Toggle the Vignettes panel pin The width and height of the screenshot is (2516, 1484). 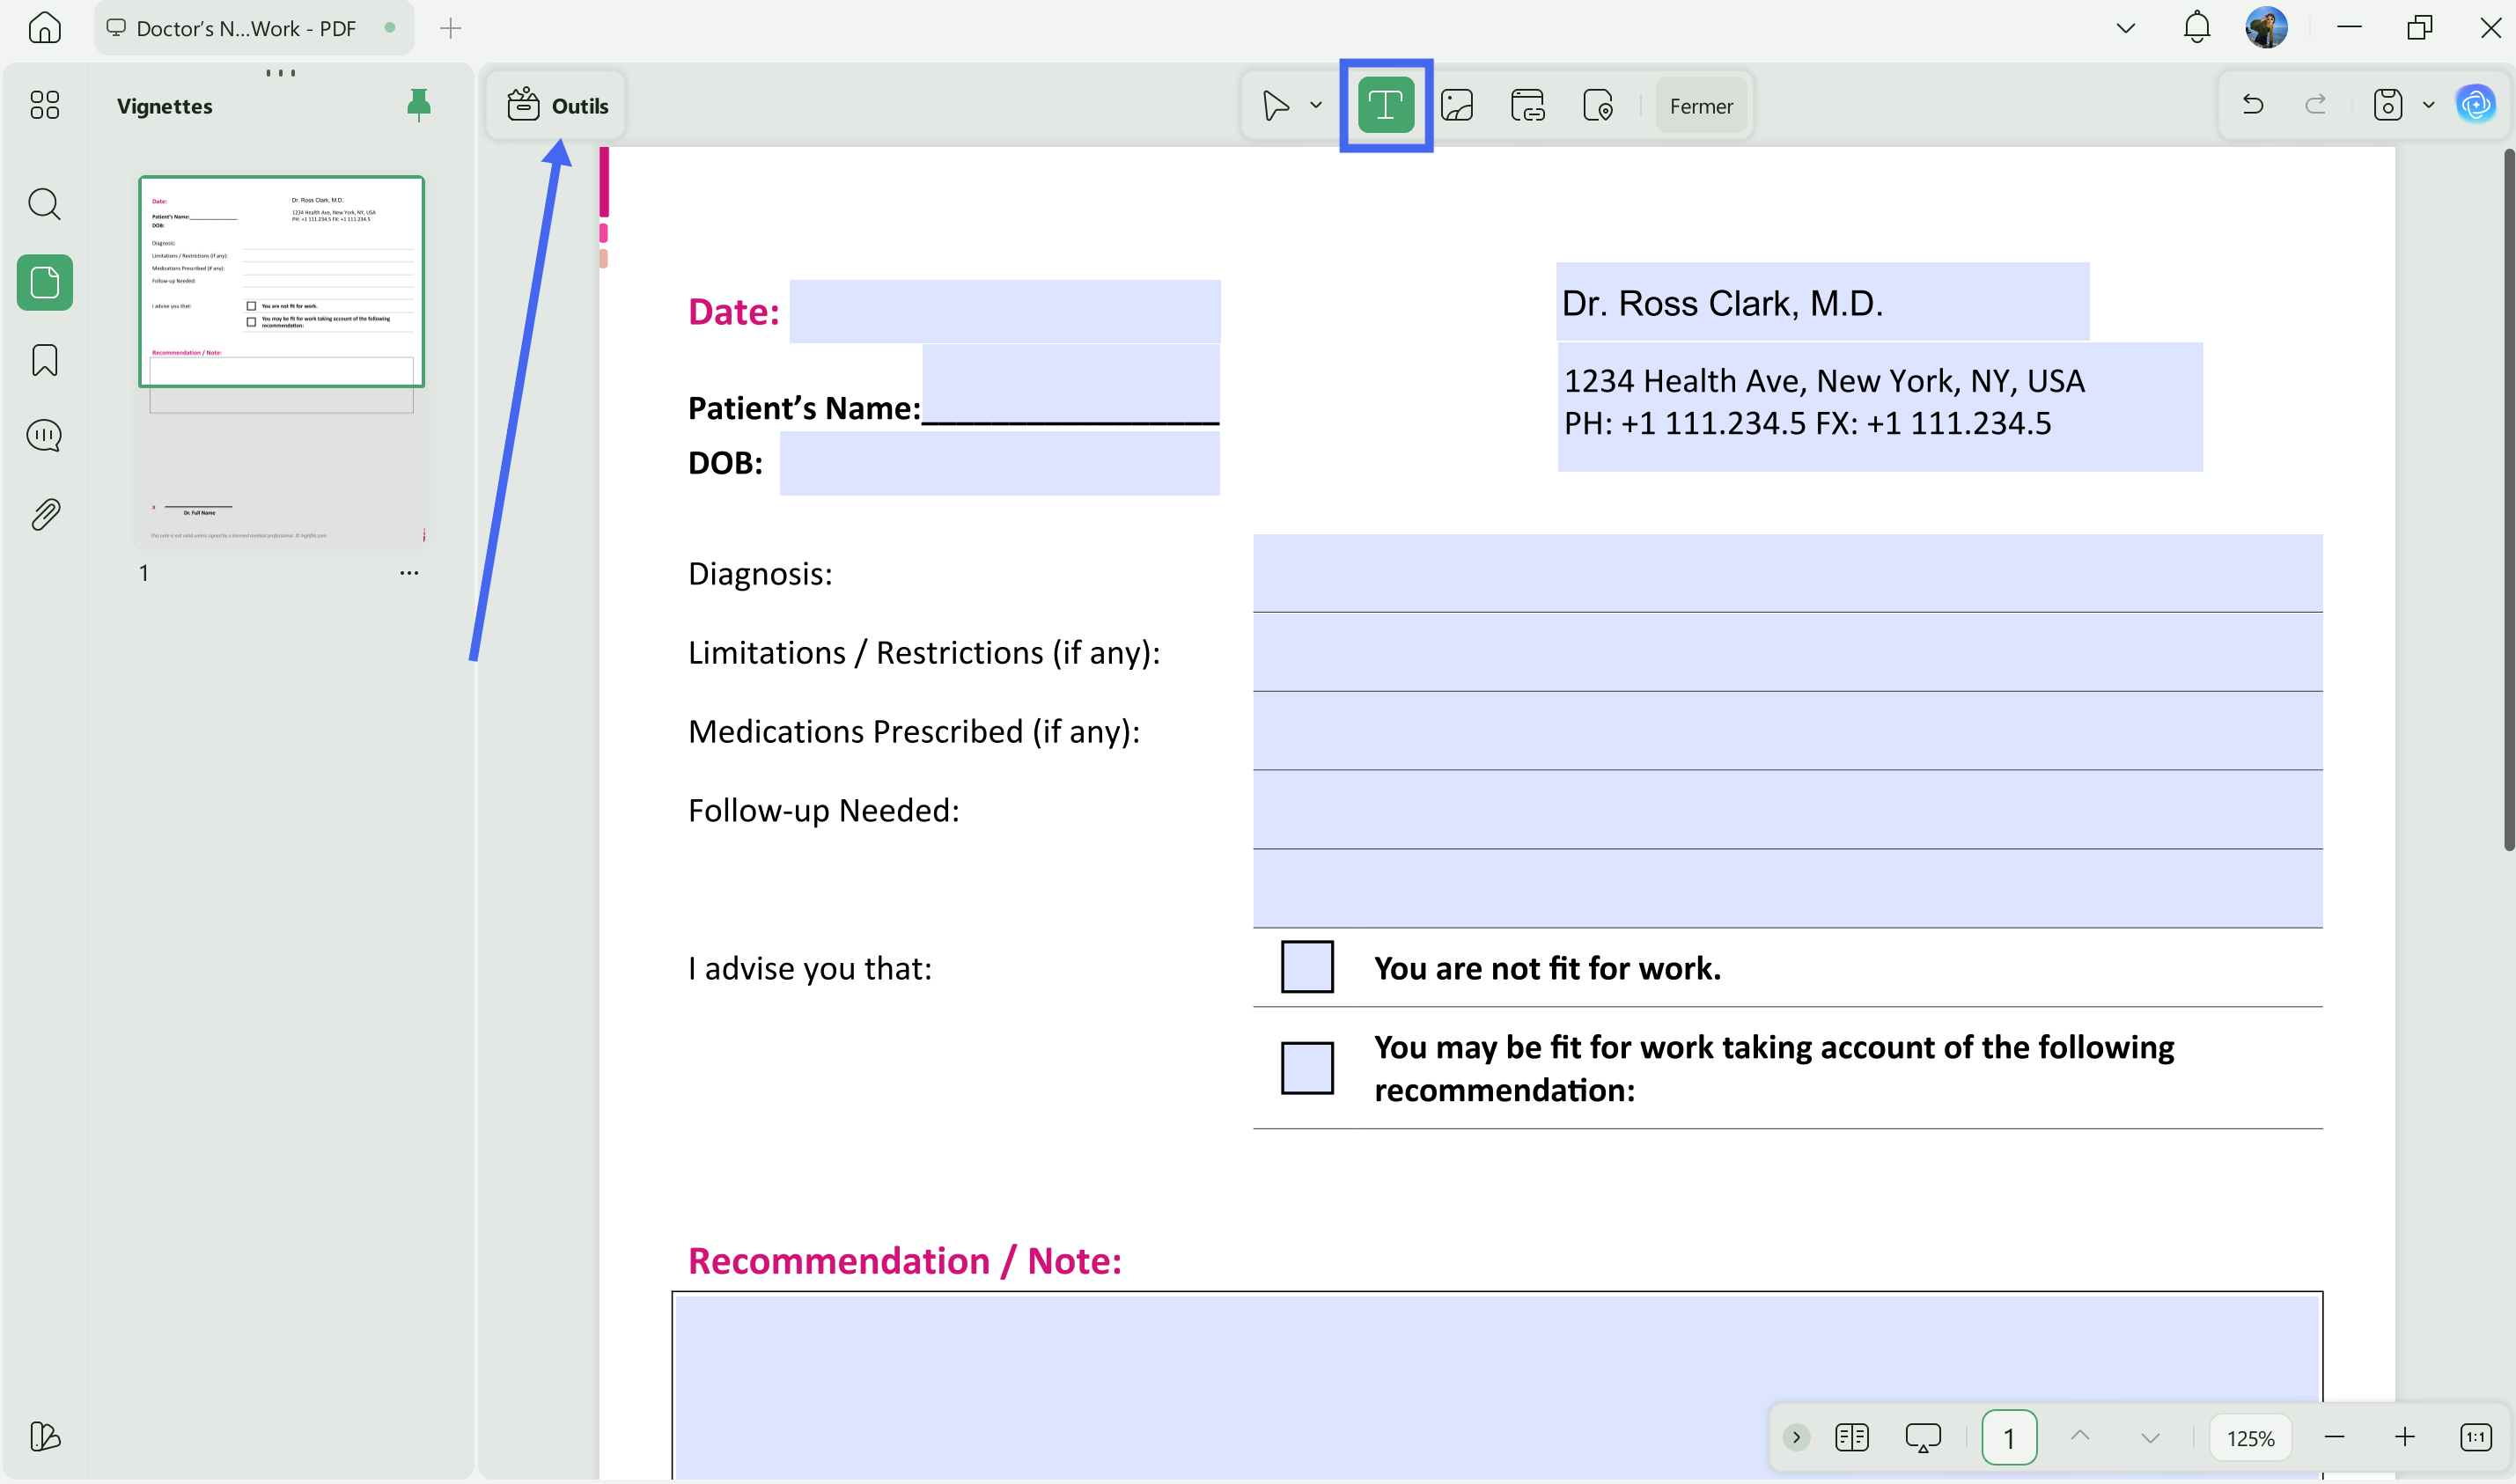[x=419, y=105]
